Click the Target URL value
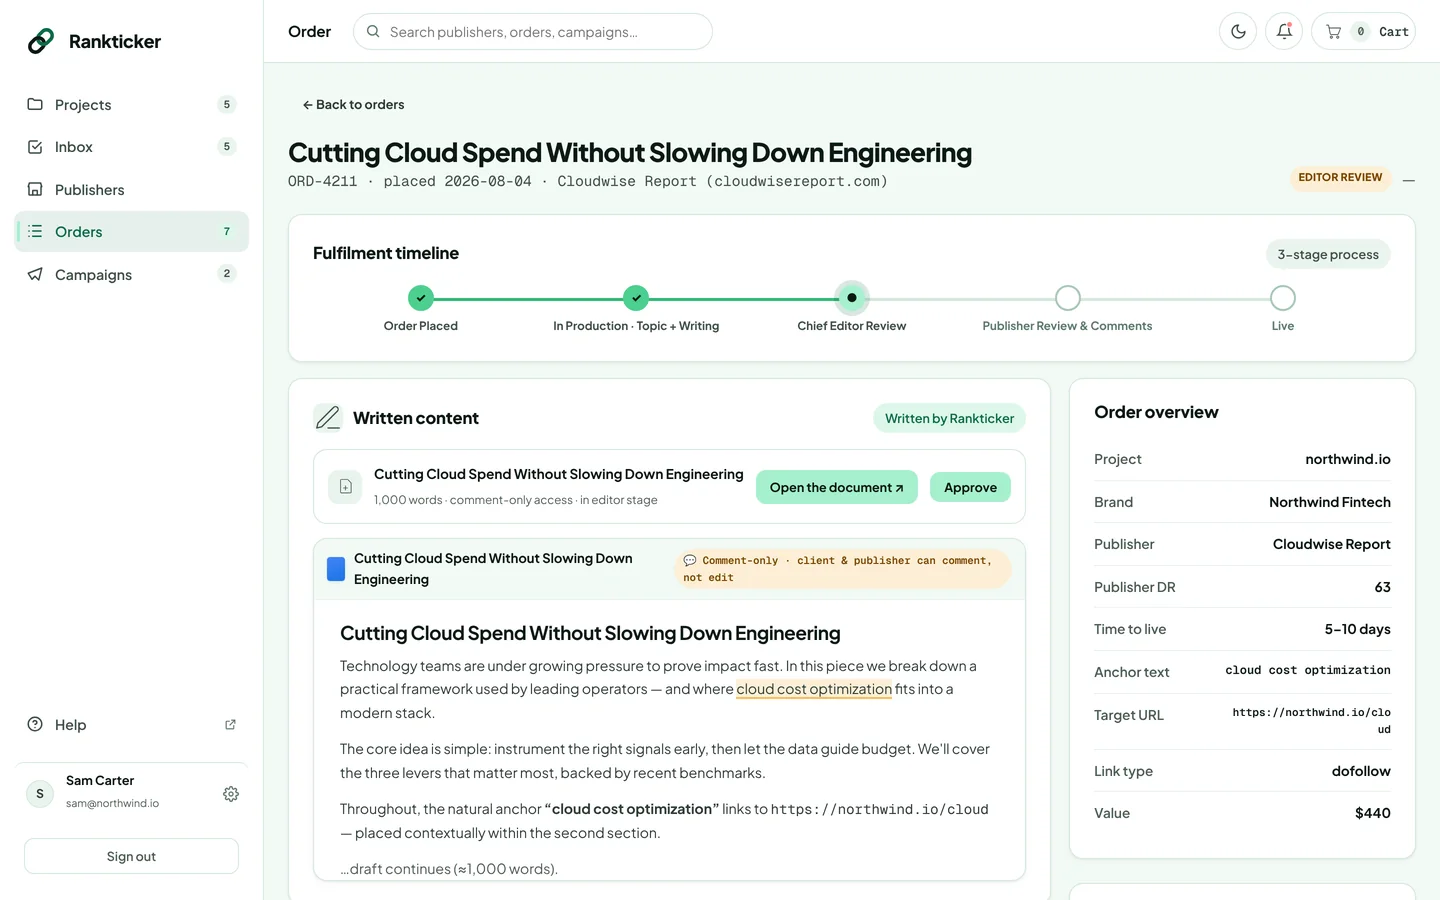Screen dimensions: 1440x900 pyautogui.click(x=1311, y=721)
